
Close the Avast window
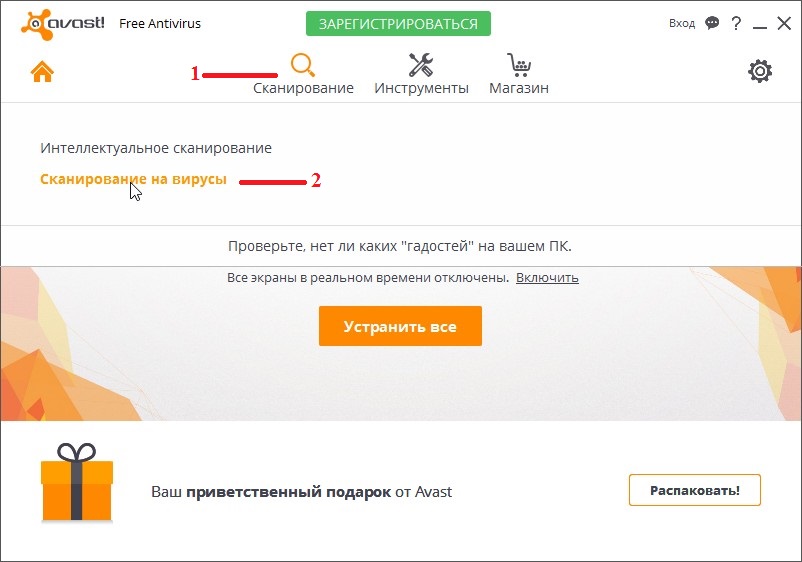[784, 22]
